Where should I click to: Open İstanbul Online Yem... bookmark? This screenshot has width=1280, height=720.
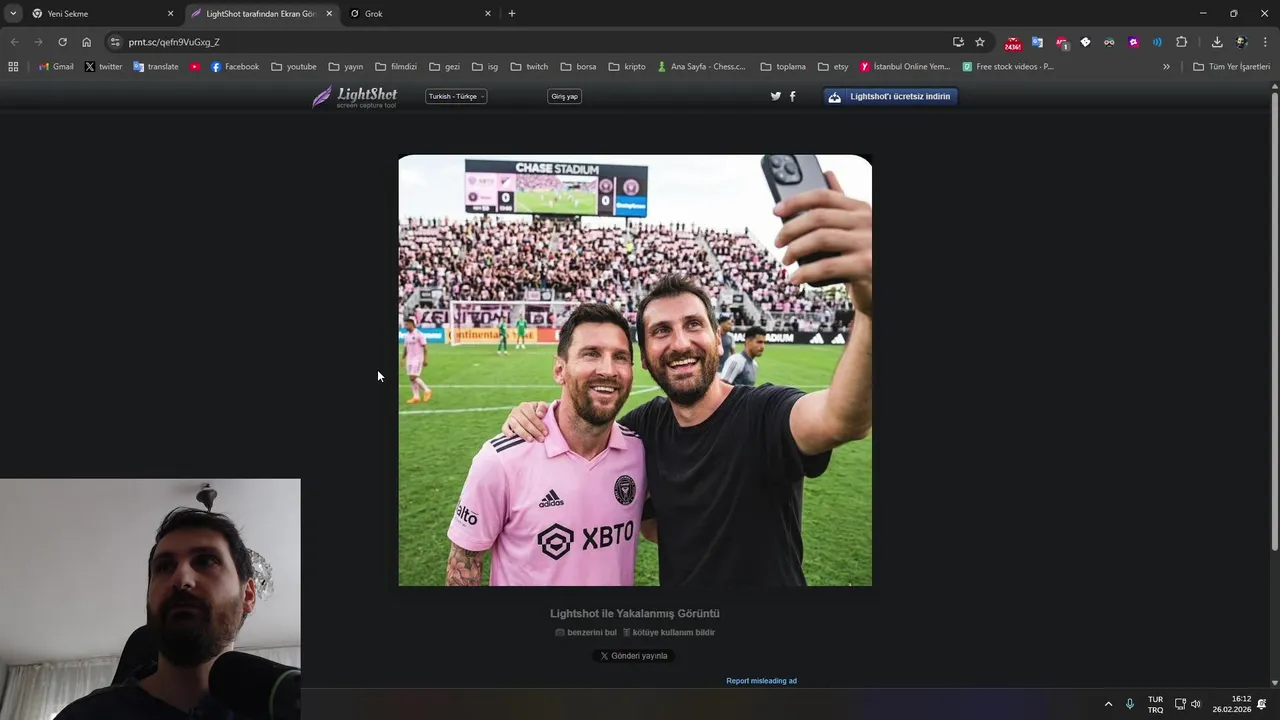(905, 67)
